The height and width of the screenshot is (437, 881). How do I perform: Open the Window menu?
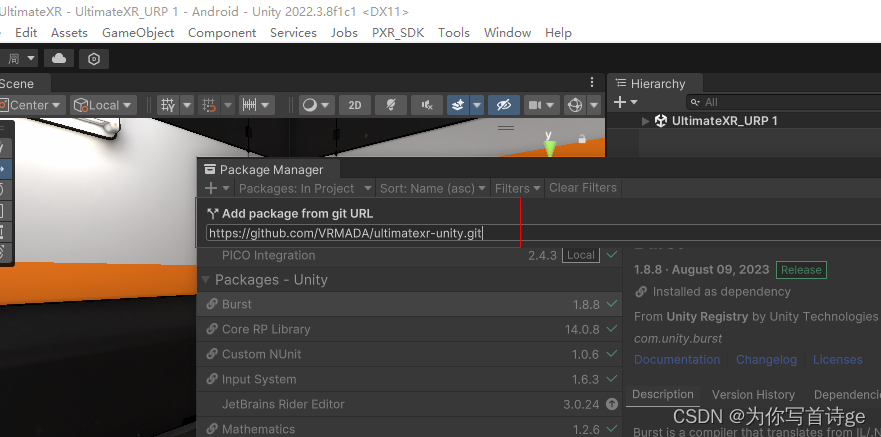tap(507, 33)
